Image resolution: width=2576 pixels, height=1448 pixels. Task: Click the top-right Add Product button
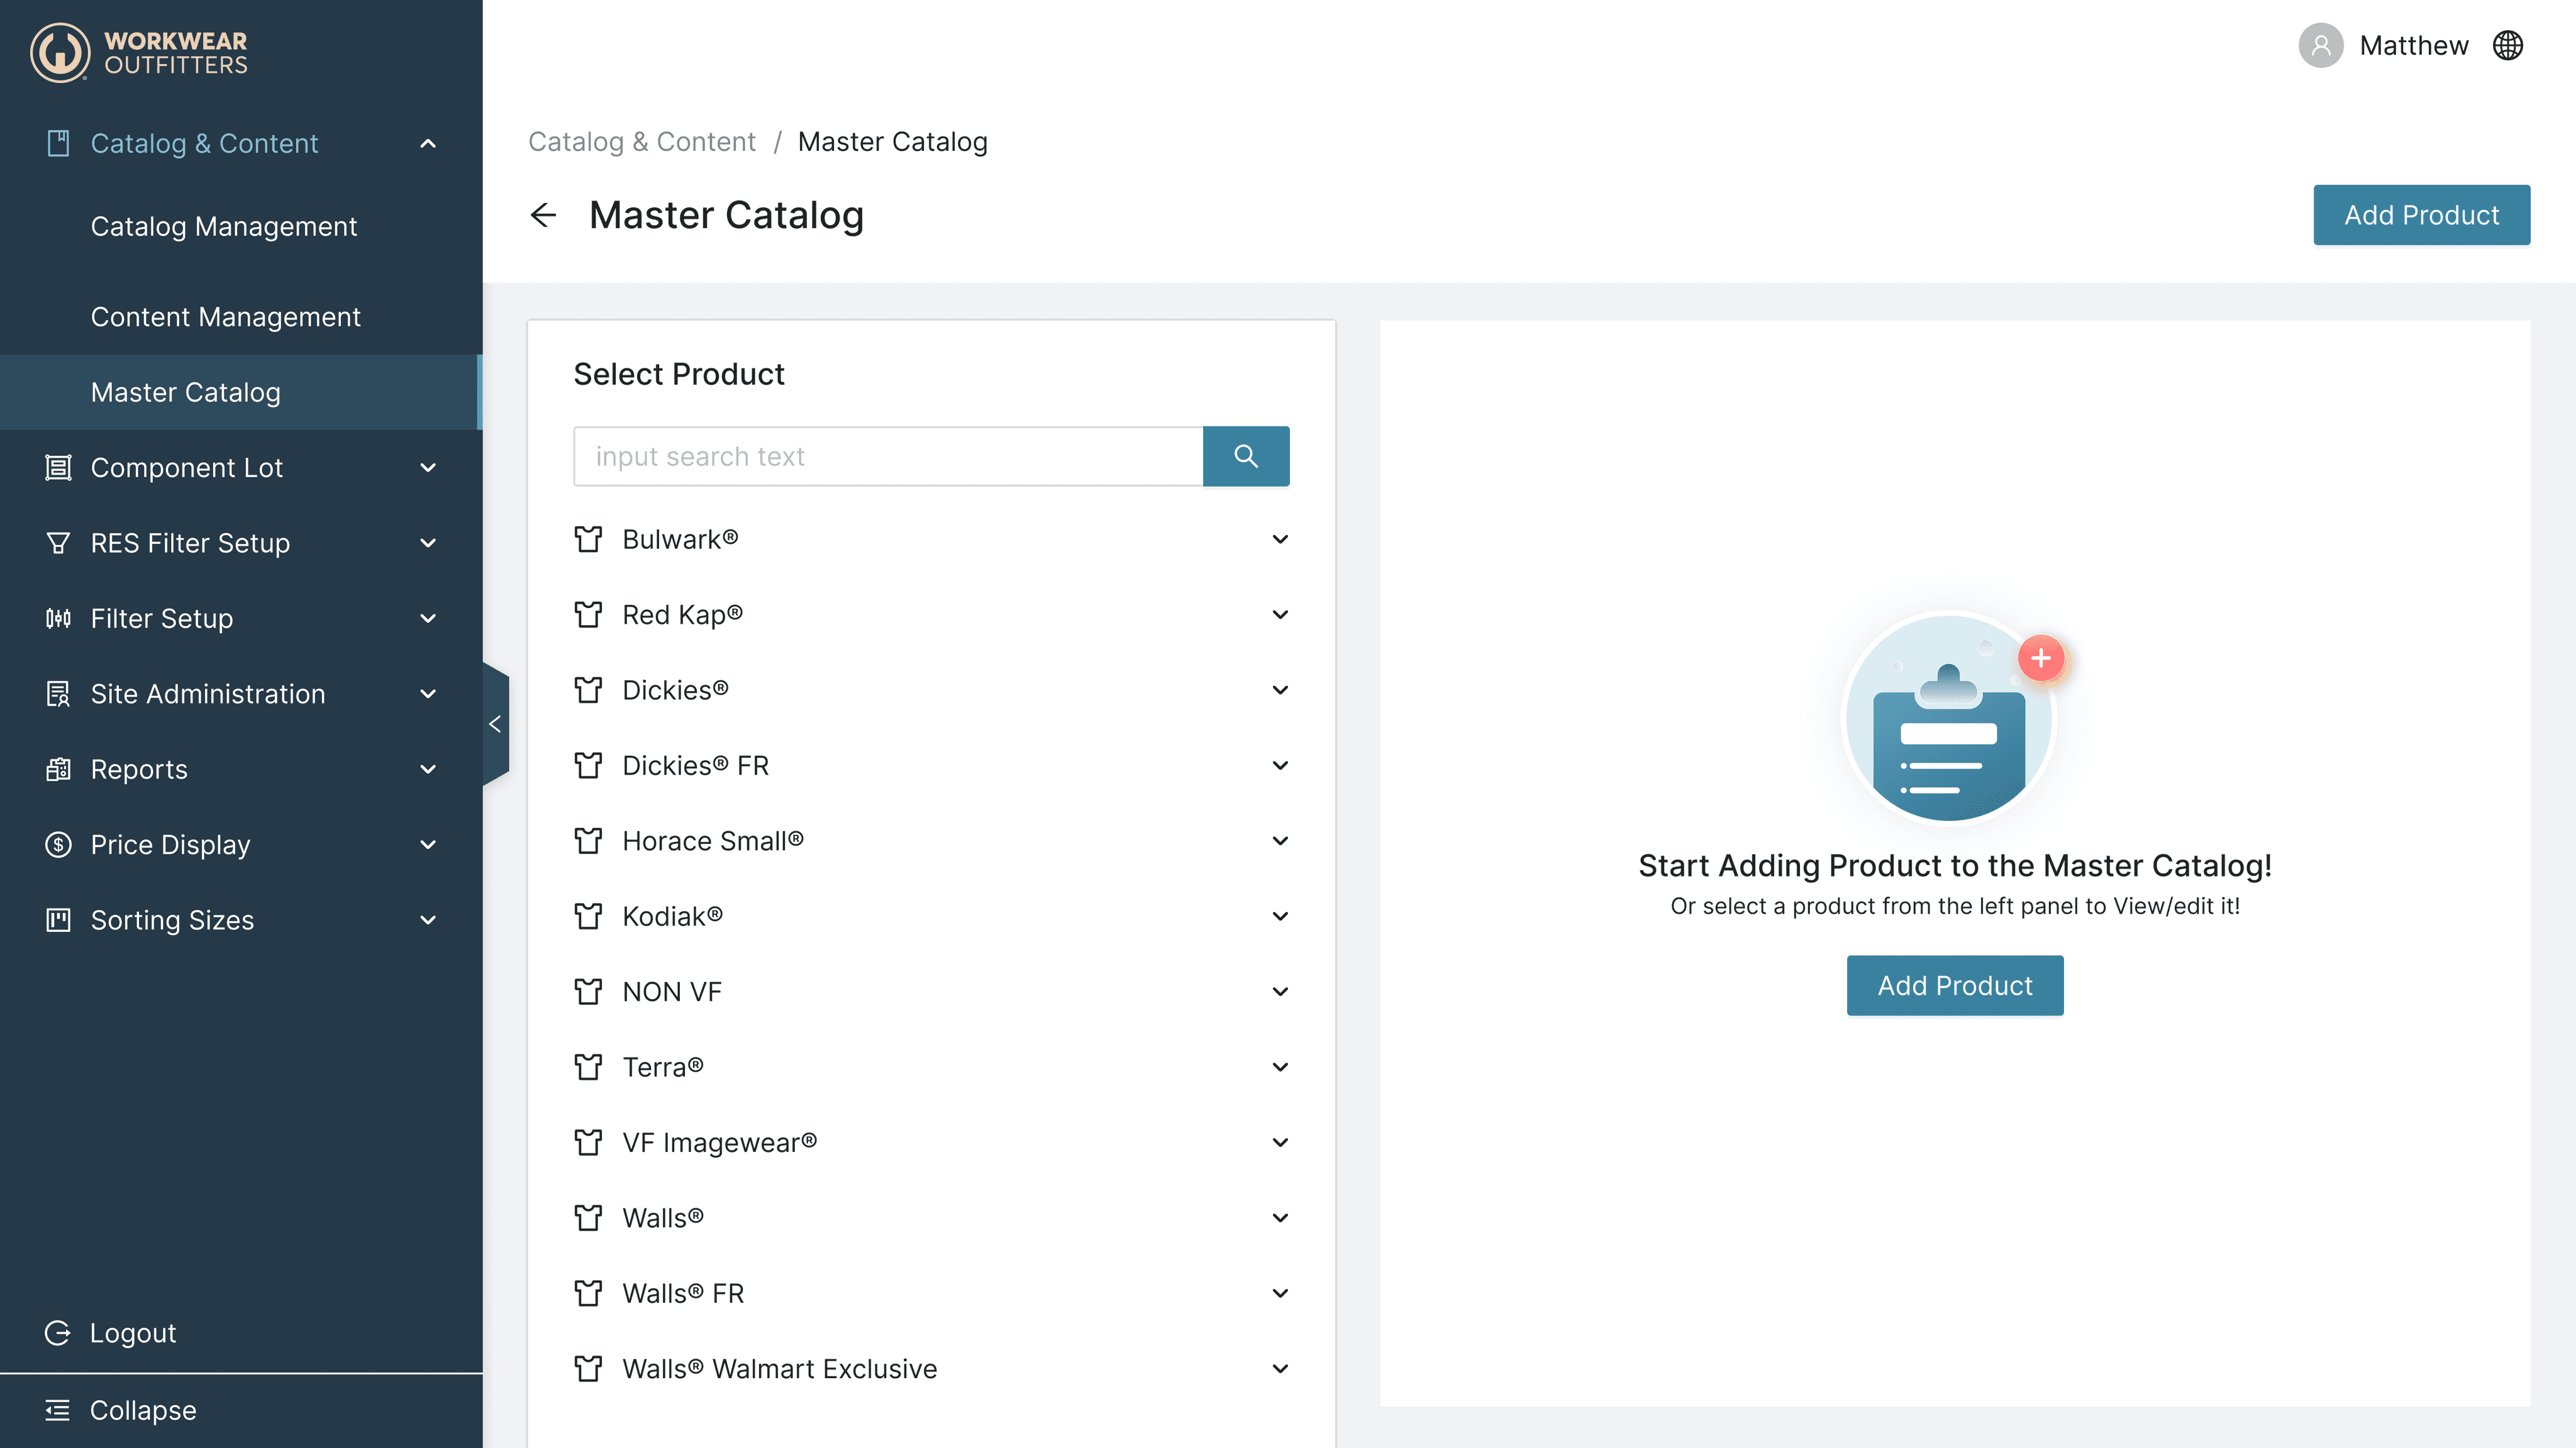point(2421,215)
